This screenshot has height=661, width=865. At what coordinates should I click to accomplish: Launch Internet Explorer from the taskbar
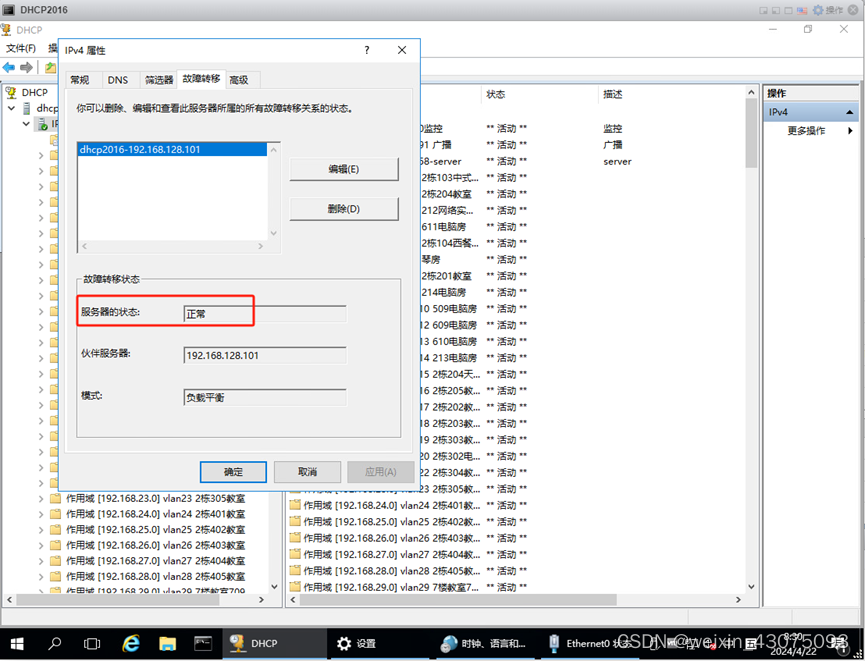click(130, 643)
